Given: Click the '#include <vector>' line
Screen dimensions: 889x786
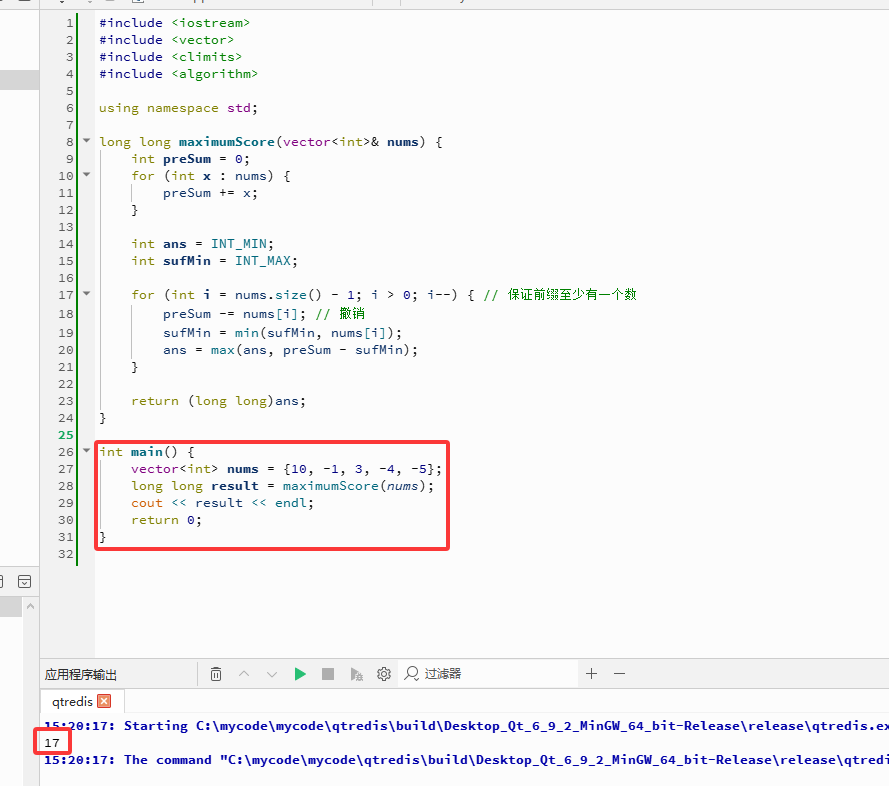Looking at the screenshot, I should pyautogui.click(x=166, y=40).
